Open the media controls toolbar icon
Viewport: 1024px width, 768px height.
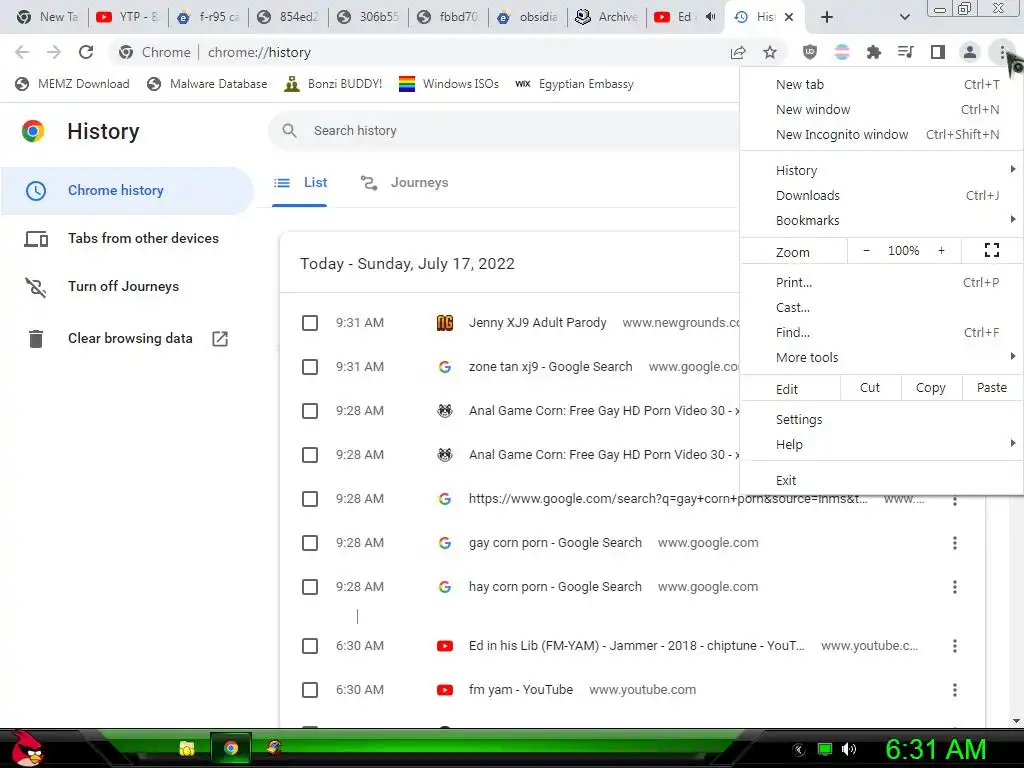coord(905,52)
